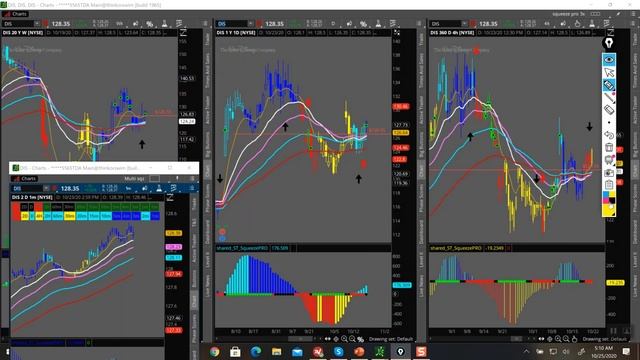Image resolution: width=640 pixels, height=360 pixels.
Task: Open grid layout selector near squeeze pro 3x
Action: [596, 14]
